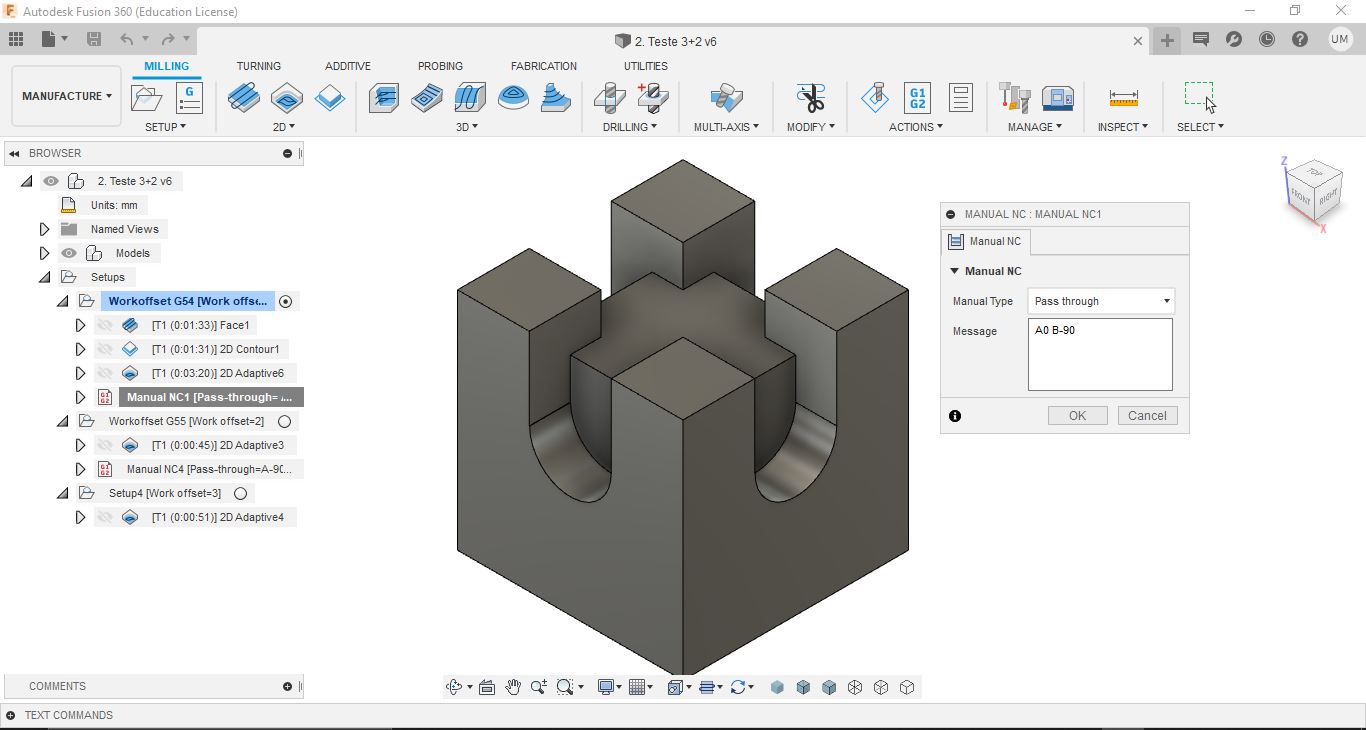Select the Inspect measure tool icon
The height and width of the screenshot is (730, 1366).
1122,97
